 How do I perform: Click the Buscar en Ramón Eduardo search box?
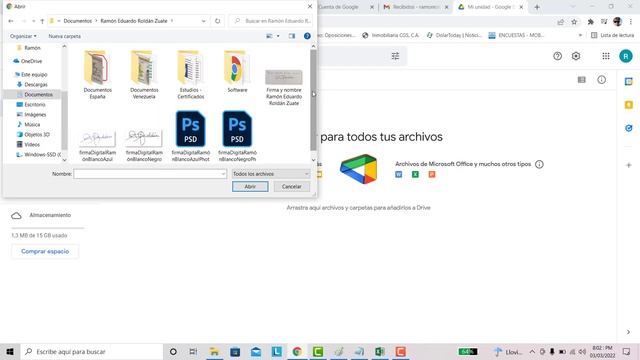pyautogui.click(x=271, y=21)
